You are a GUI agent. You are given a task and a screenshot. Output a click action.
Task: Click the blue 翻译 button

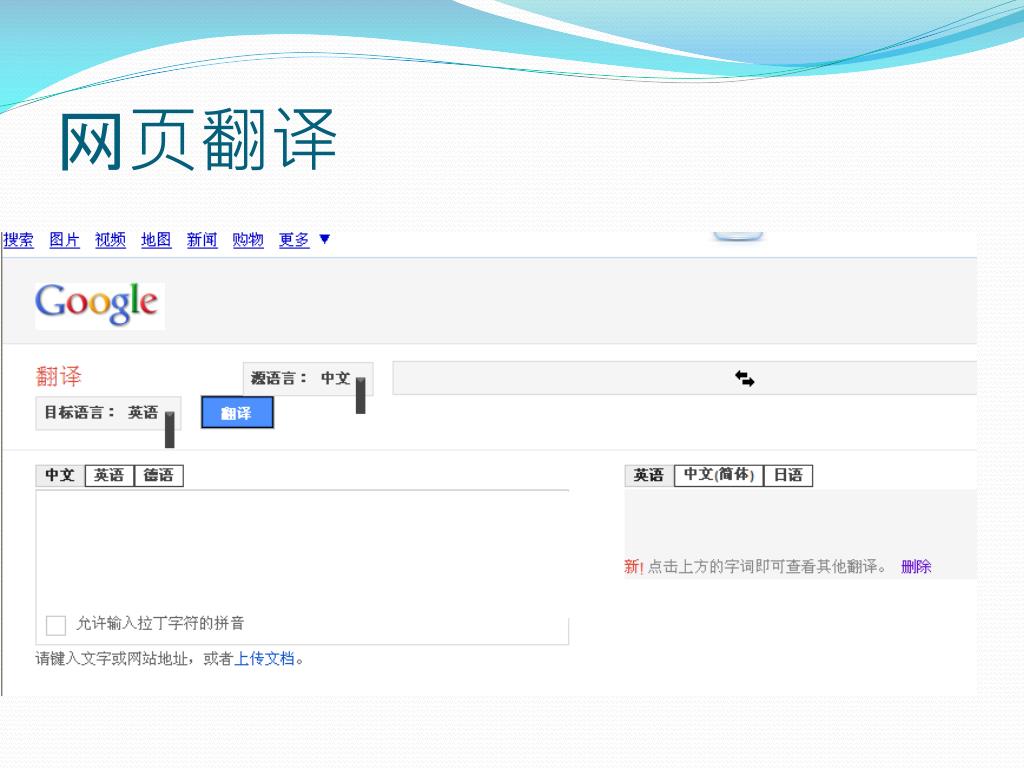237,413
